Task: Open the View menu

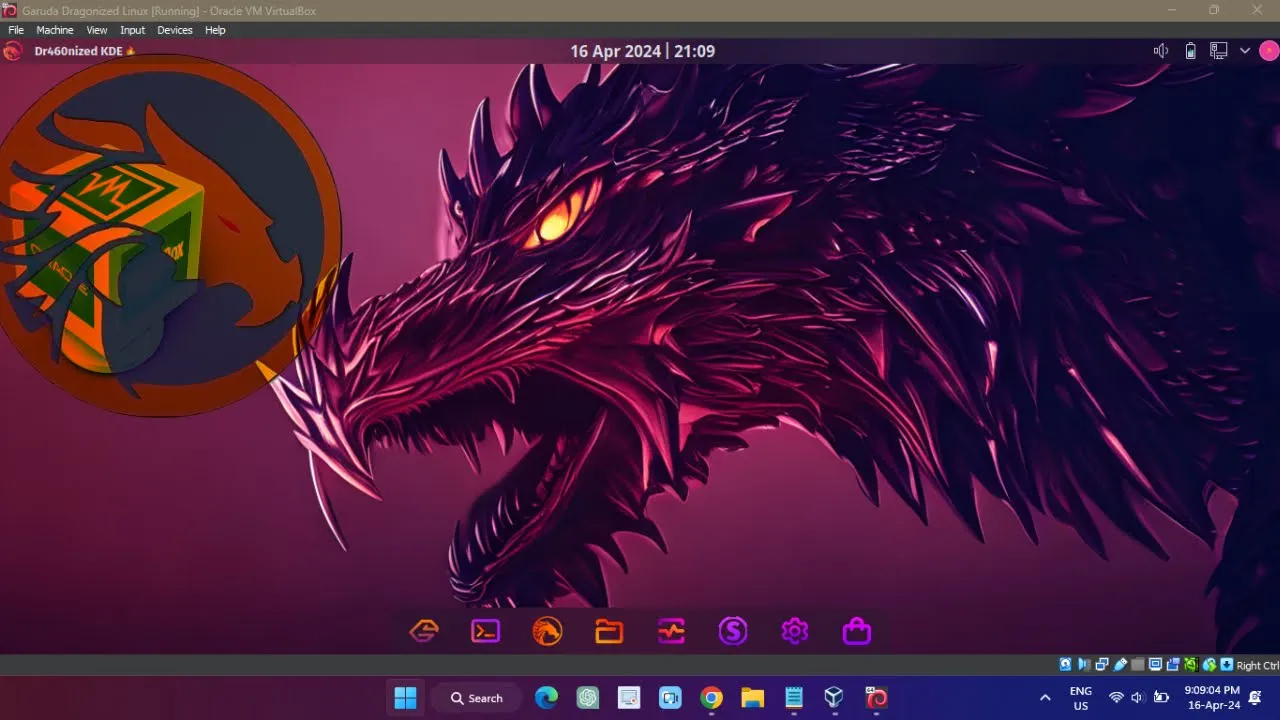Action: tap(97, 30)
